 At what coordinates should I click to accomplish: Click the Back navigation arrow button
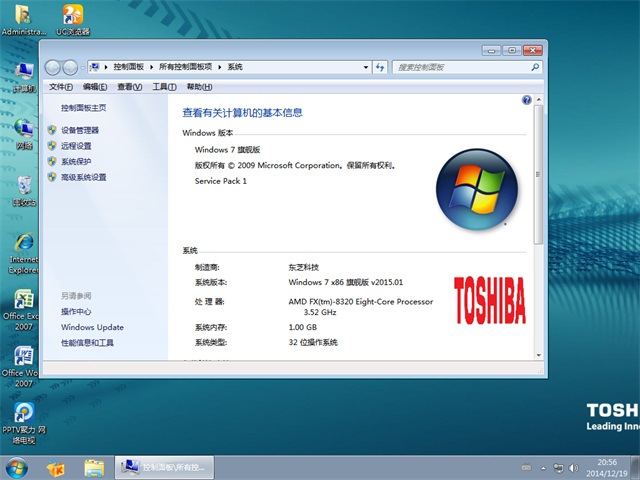(x=52, y=67)
